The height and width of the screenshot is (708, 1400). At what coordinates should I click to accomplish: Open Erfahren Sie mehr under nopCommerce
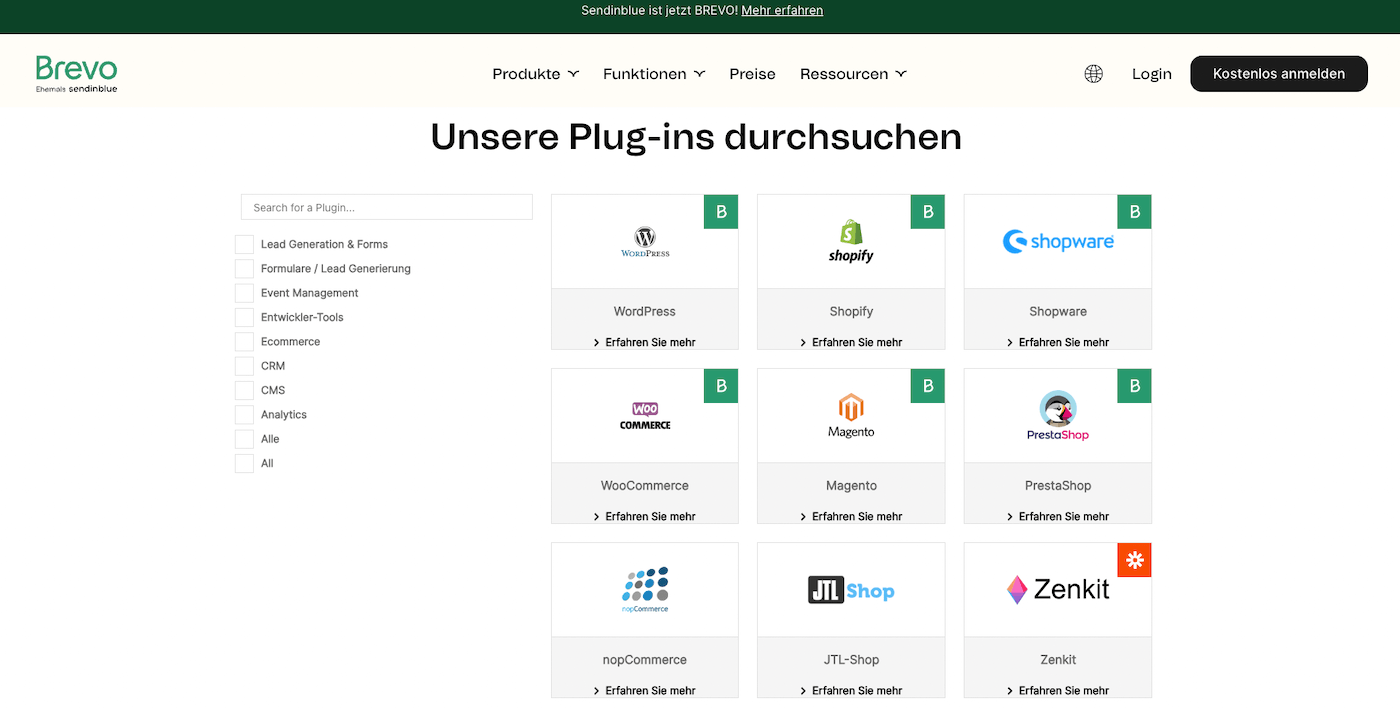coord(645,690)
